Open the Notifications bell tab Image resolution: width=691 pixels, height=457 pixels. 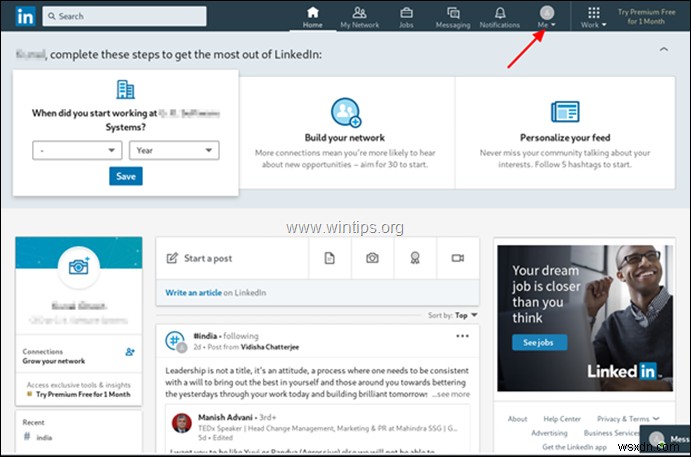click(x=499, y=17)
